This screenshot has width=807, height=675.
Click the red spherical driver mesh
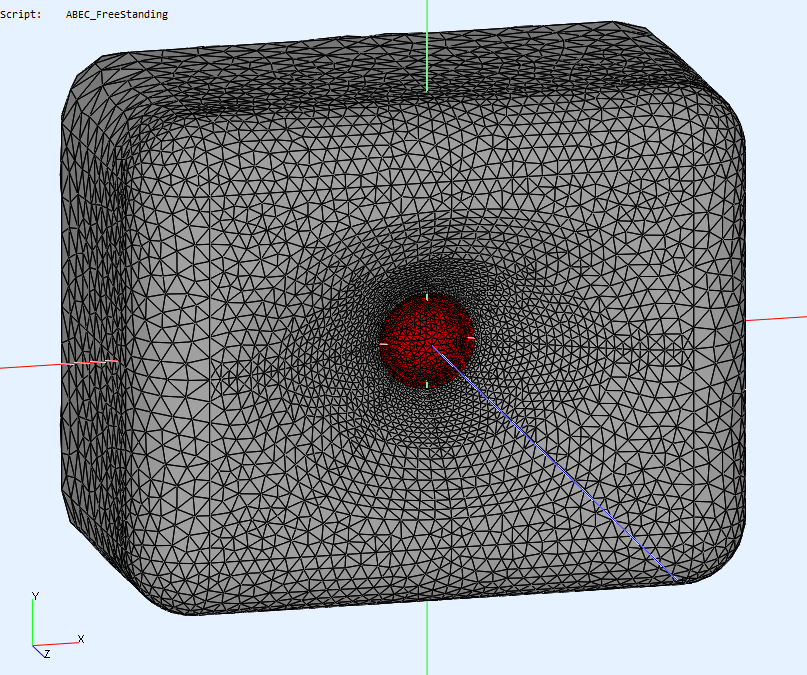click(427, 341)
